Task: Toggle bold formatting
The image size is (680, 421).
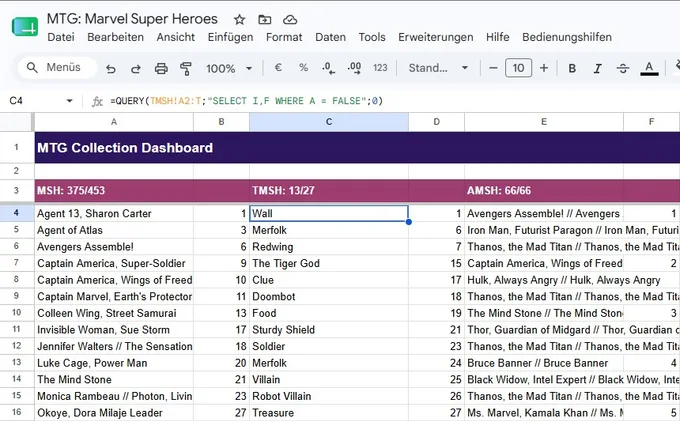Action: (x=572, y=68)
